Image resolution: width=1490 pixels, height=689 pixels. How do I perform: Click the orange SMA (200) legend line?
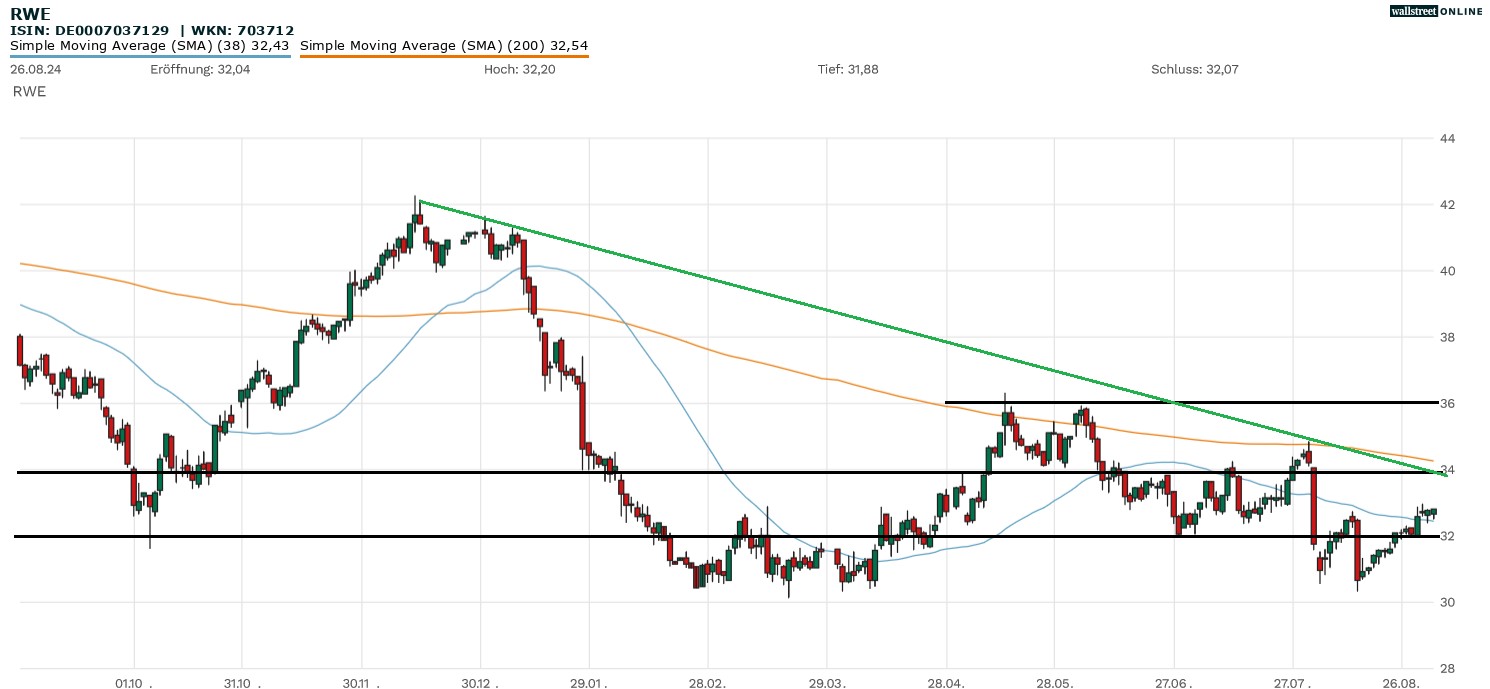point(444,57)
